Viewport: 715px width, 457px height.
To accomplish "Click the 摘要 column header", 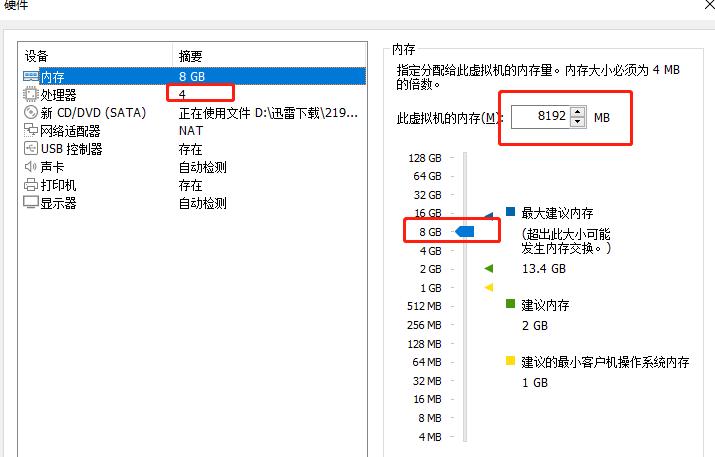I will point(191,56).
